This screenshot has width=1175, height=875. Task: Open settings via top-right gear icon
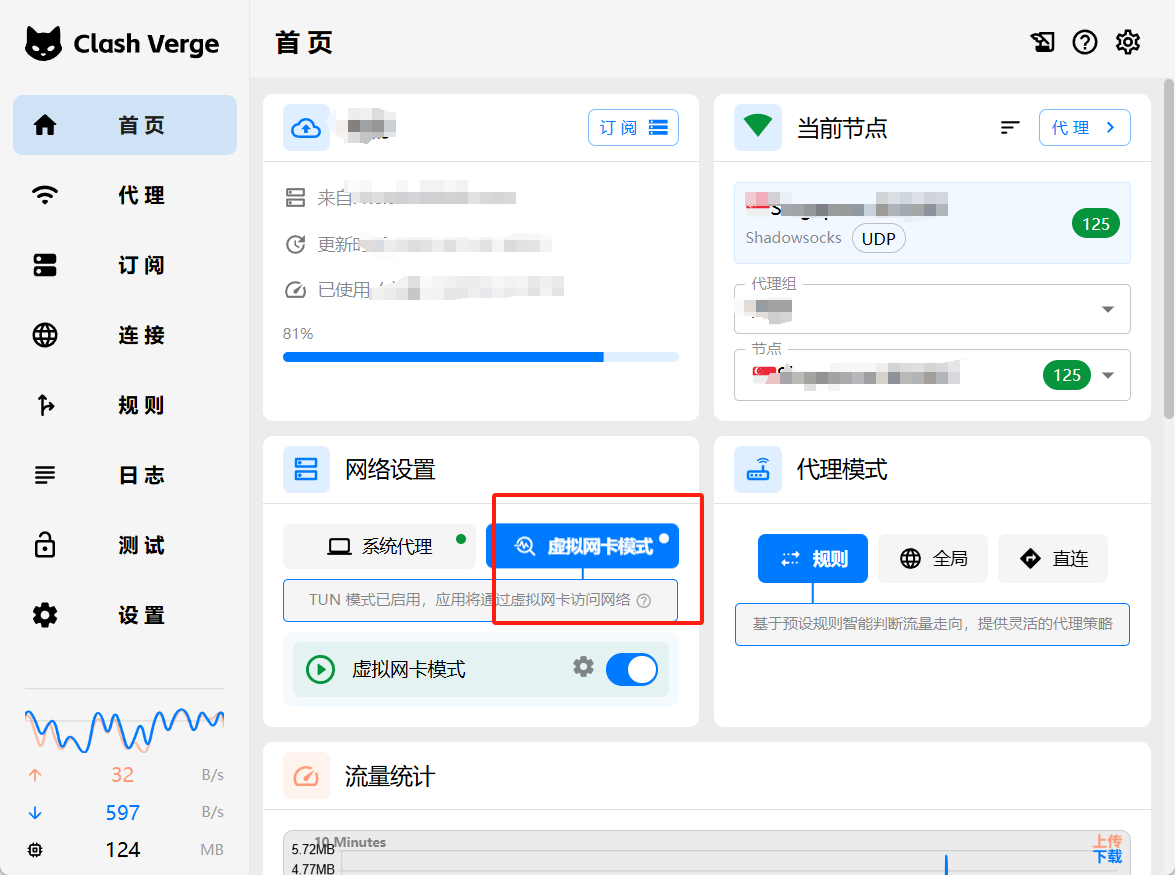(x=1128, y=42)
